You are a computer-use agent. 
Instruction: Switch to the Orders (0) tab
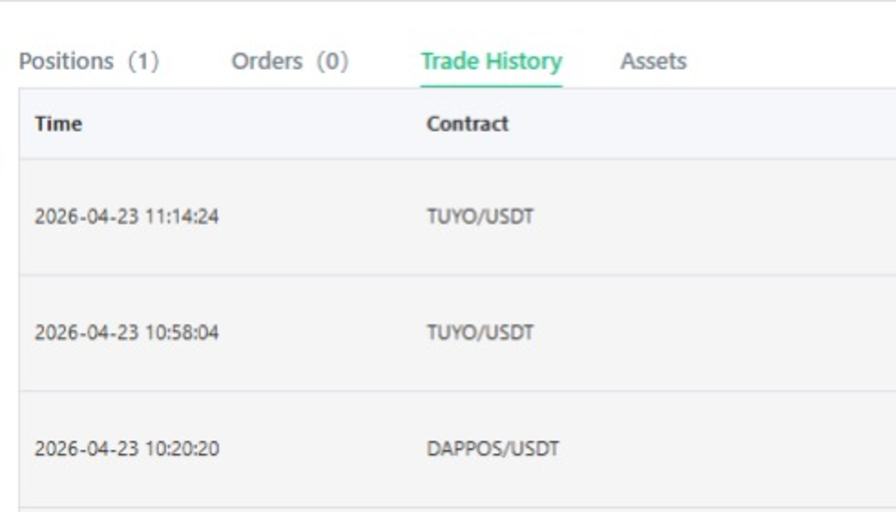pos(290,61)
